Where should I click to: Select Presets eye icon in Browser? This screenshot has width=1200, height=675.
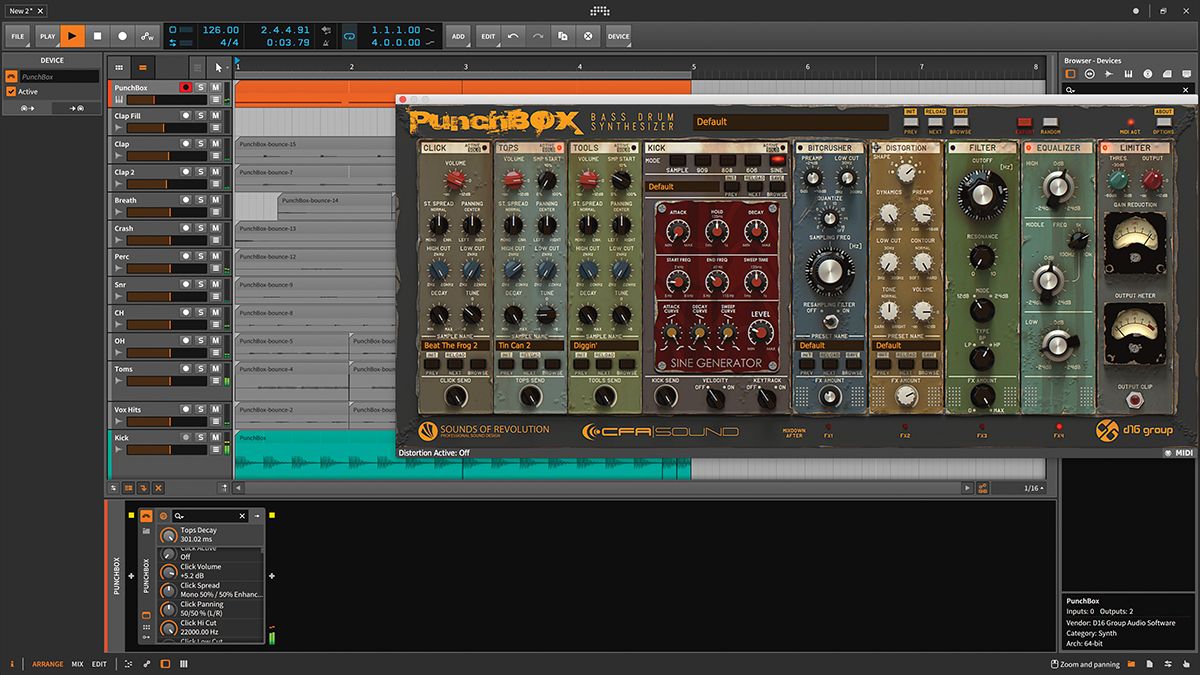(1088, 74)
